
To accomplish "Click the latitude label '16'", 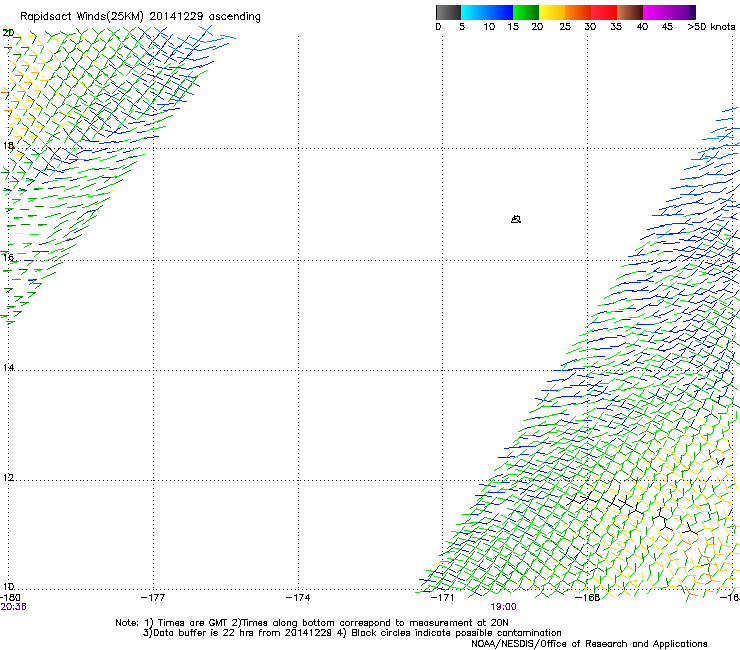I will point(8,257).
